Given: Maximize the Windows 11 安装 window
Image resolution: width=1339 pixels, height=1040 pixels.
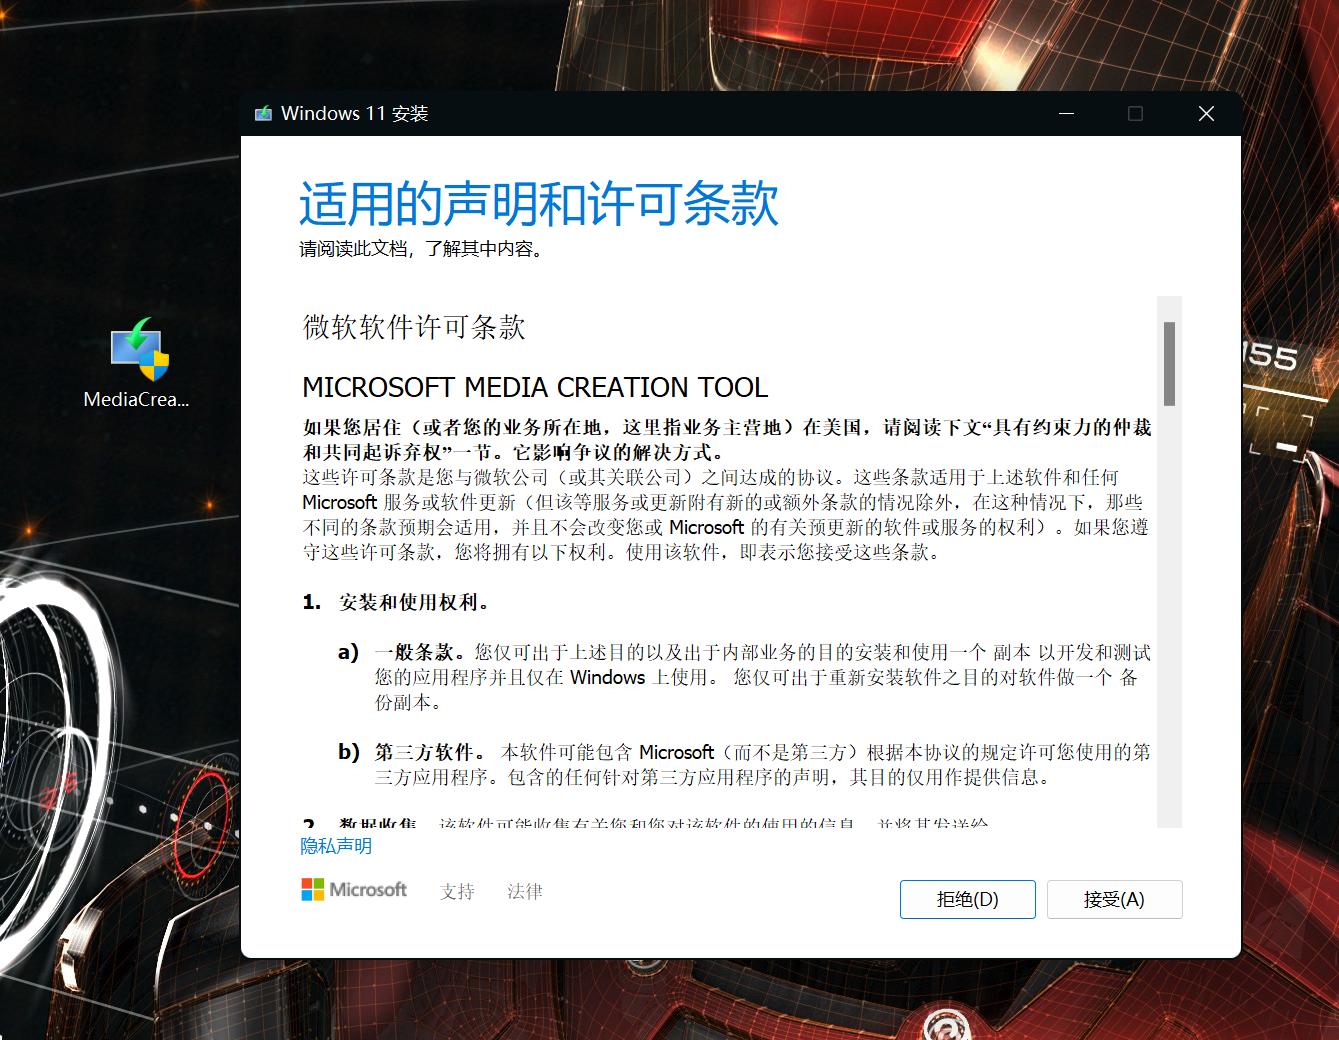Looking at the screenshot, I should pos(1135,113).
